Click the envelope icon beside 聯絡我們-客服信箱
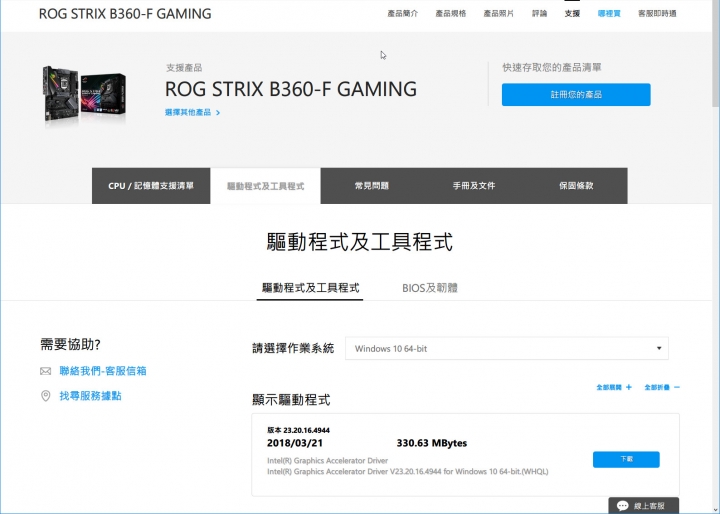 (45, 371)
